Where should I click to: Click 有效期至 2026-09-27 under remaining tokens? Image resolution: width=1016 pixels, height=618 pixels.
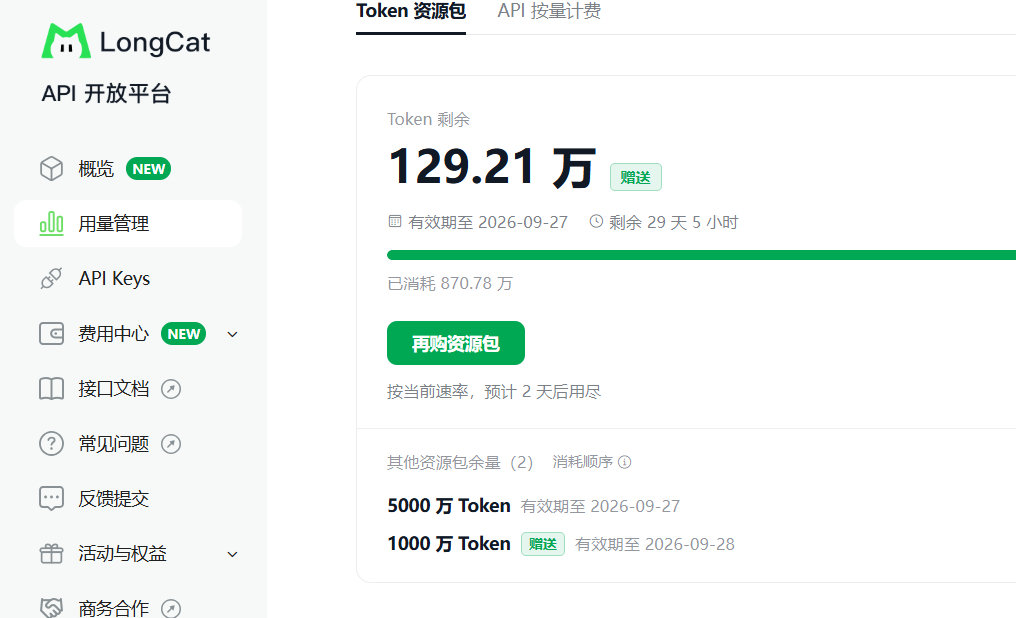tap(488, 222)
